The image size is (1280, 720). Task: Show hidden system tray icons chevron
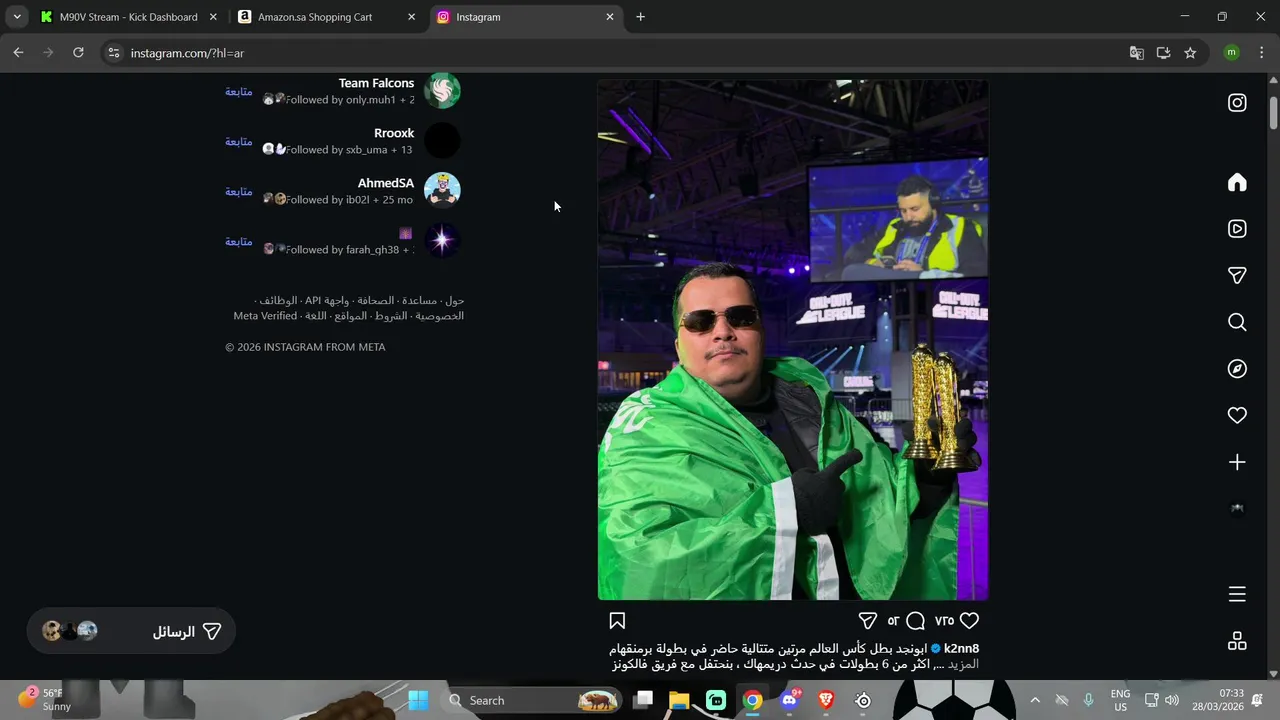pos(1034,700)
